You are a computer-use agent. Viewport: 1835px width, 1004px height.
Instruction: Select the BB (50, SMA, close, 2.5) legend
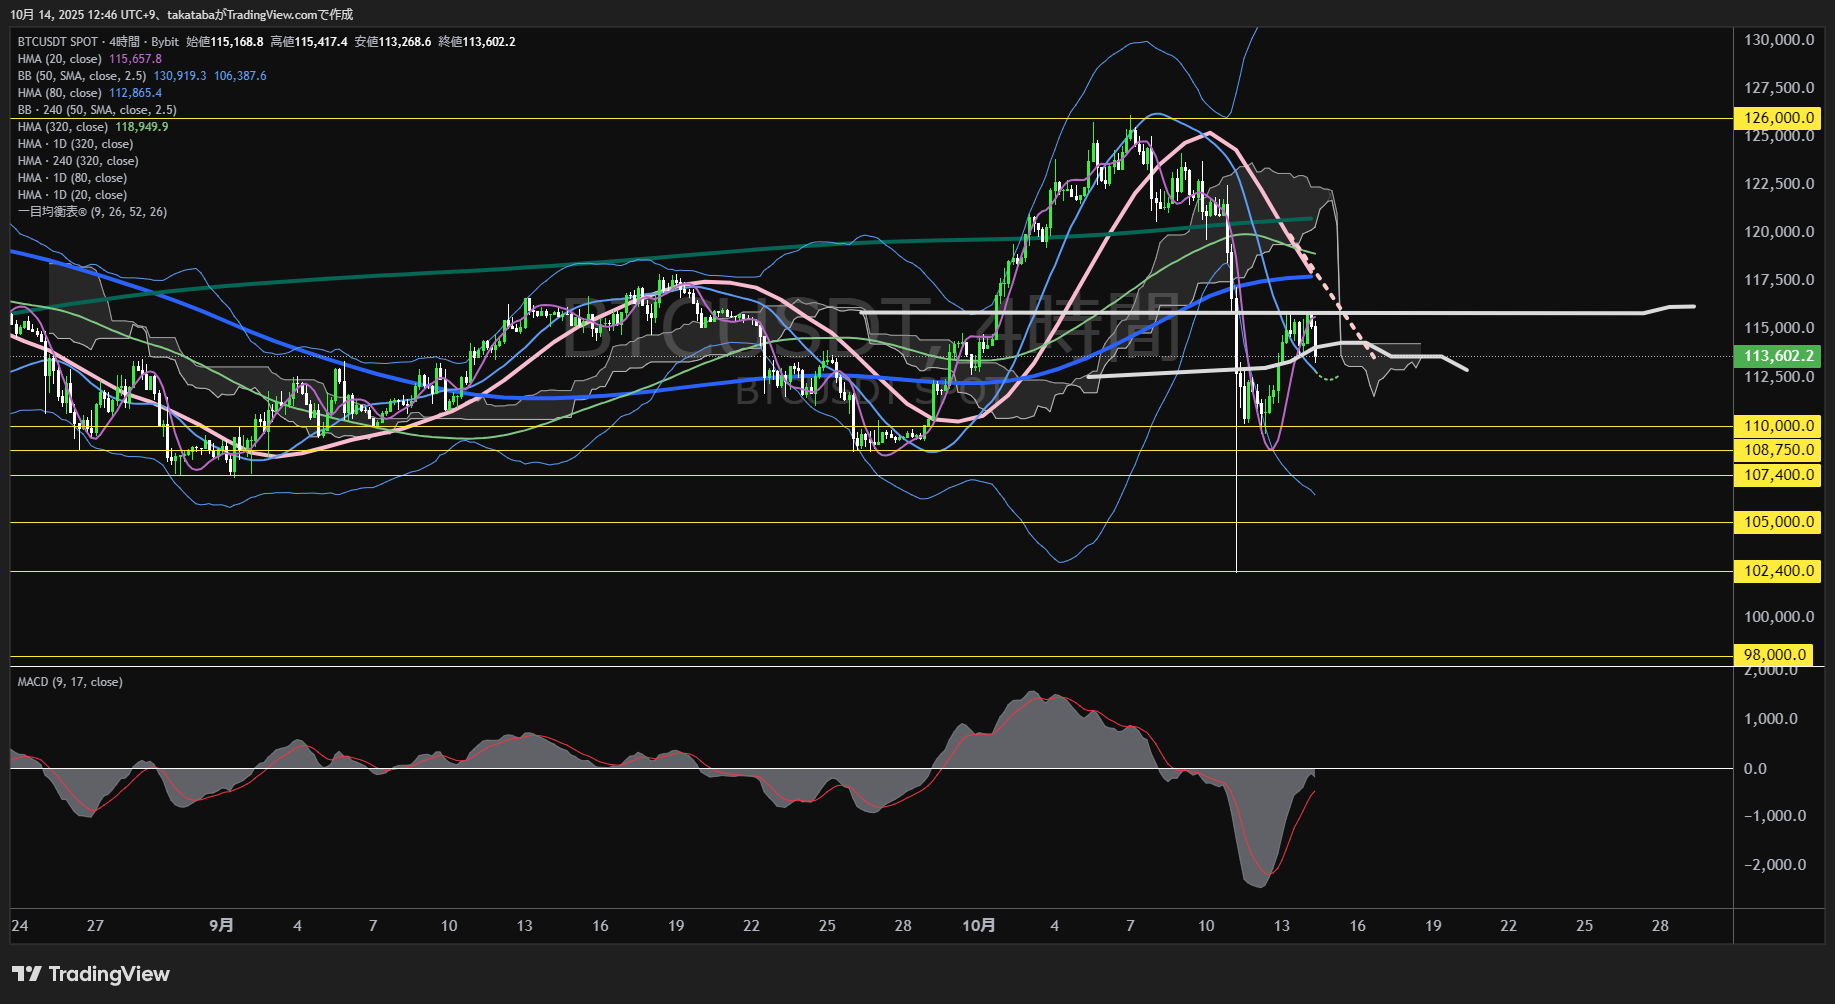(82, 76)
